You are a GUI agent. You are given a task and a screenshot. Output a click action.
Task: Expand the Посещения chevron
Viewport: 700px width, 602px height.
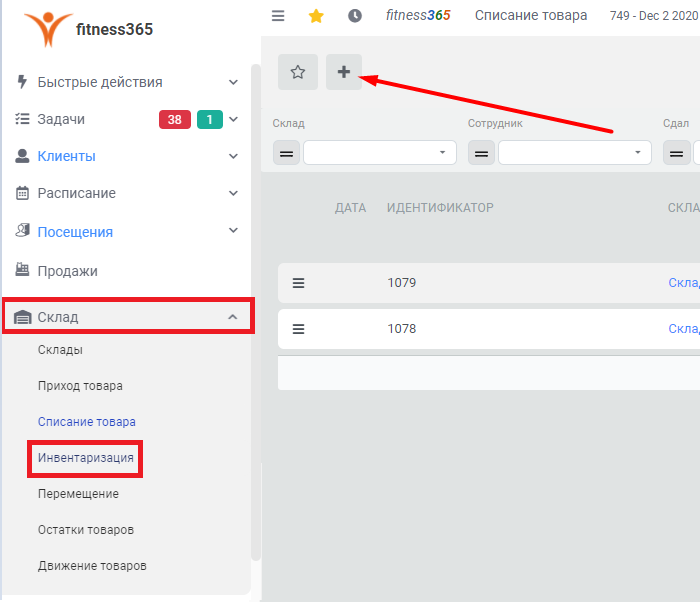point(233,230)
